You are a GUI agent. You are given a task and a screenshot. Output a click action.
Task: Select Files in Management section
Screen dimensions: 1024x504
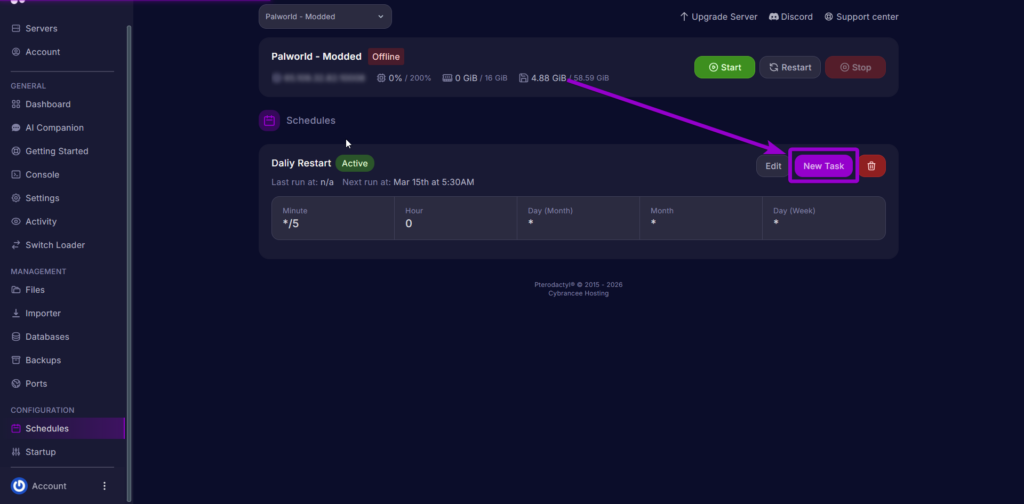(x=35, y=290)
